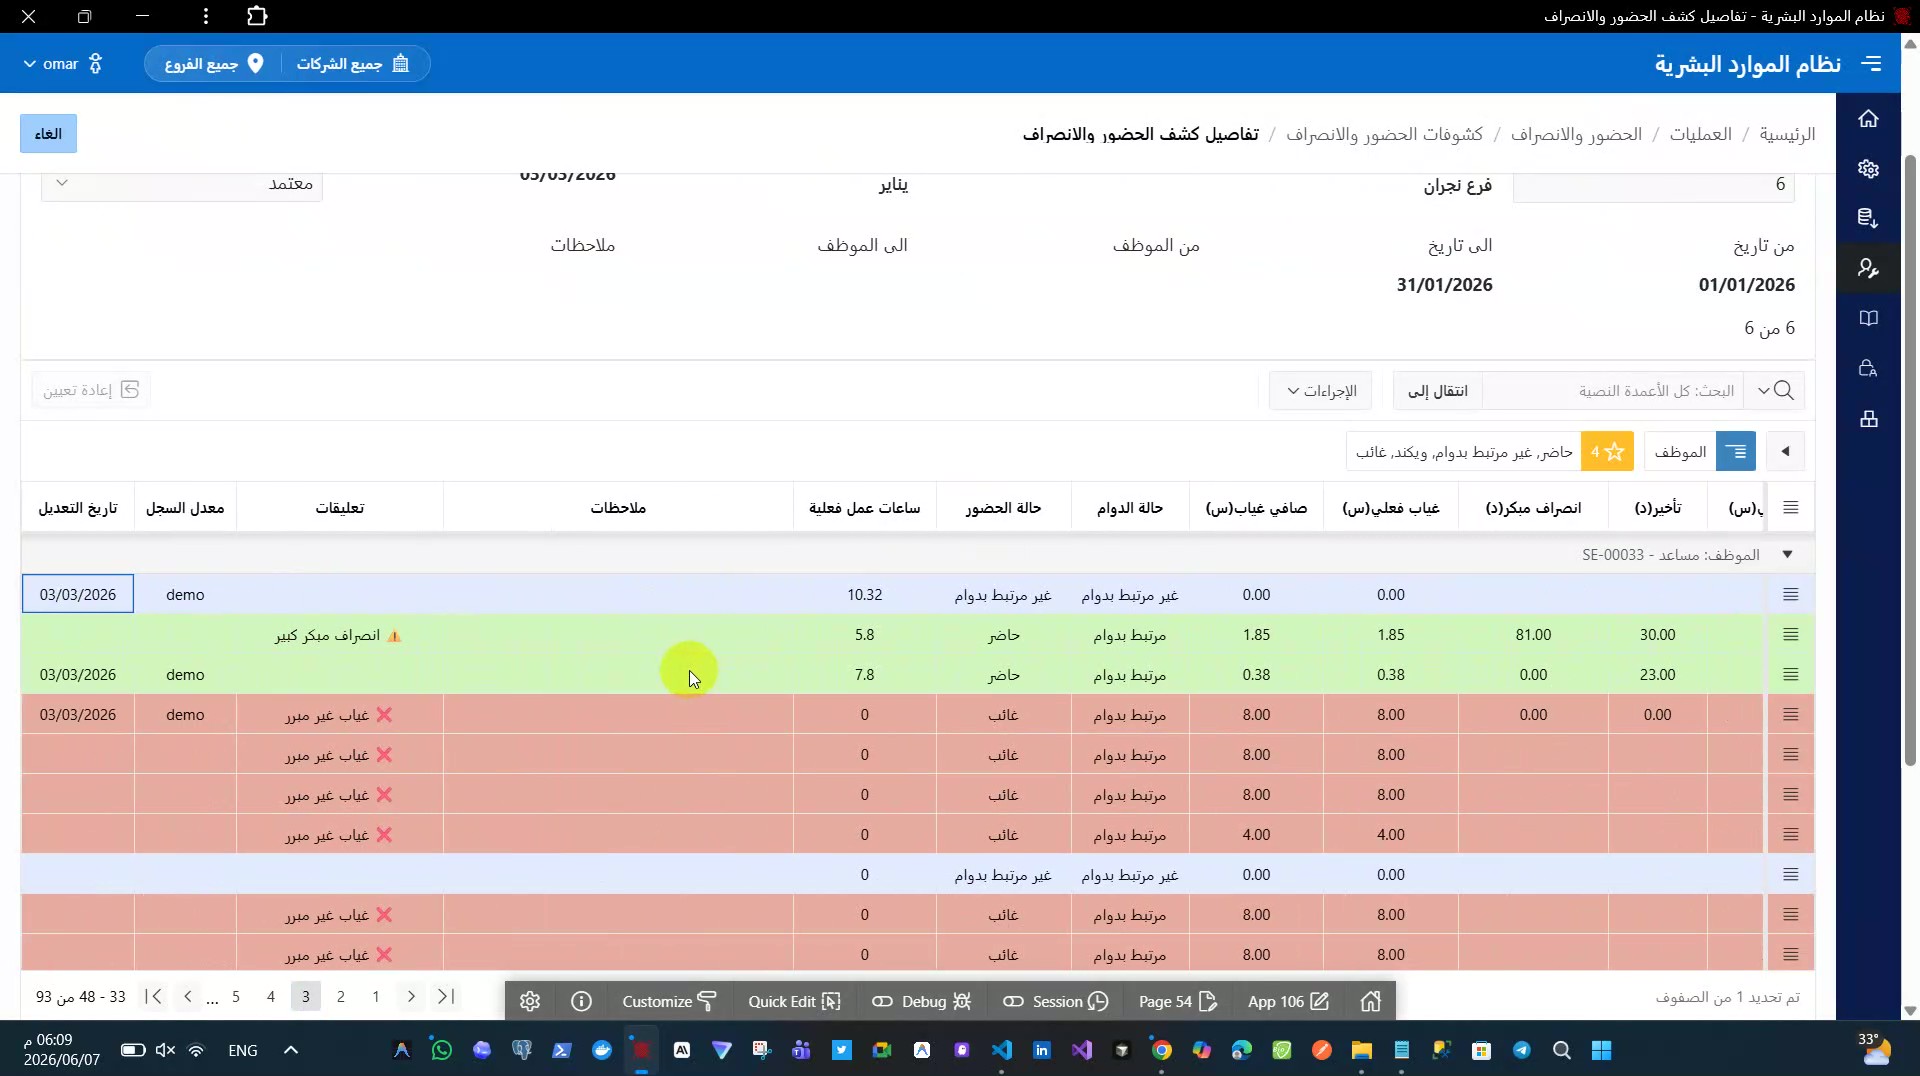Open the developer toolbar home icon
The width and height of the screenshot is (1920, 1076).
pyautogui.click(x=1370, y=1001)
